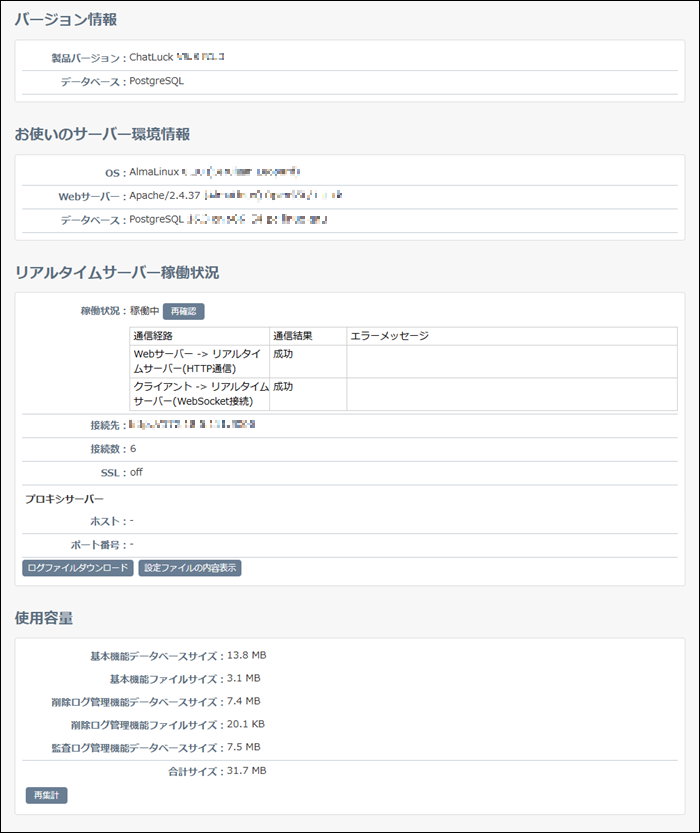This screenshot has width=700, height=833.
Task: Select the 13.8 MB database size value
Action: pyautogui.click(x=246, y=655)
